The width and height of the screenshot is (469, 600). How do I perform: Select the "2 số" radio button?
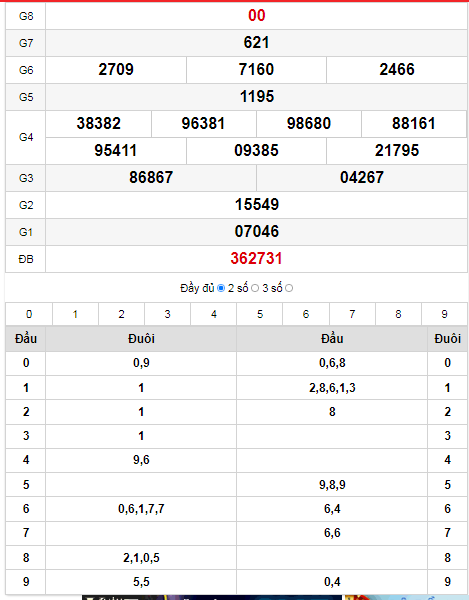pos(255,288)
